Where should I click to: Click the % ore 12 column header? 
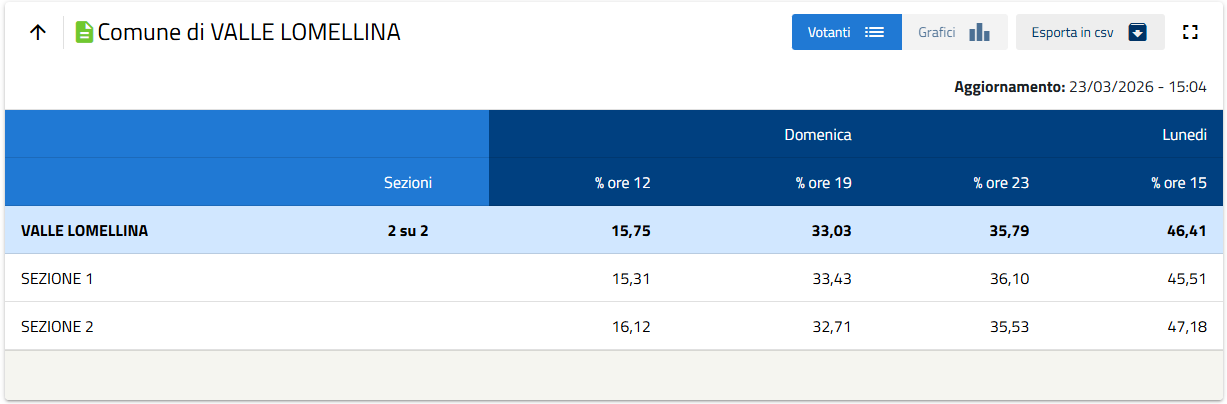[623, 183]
